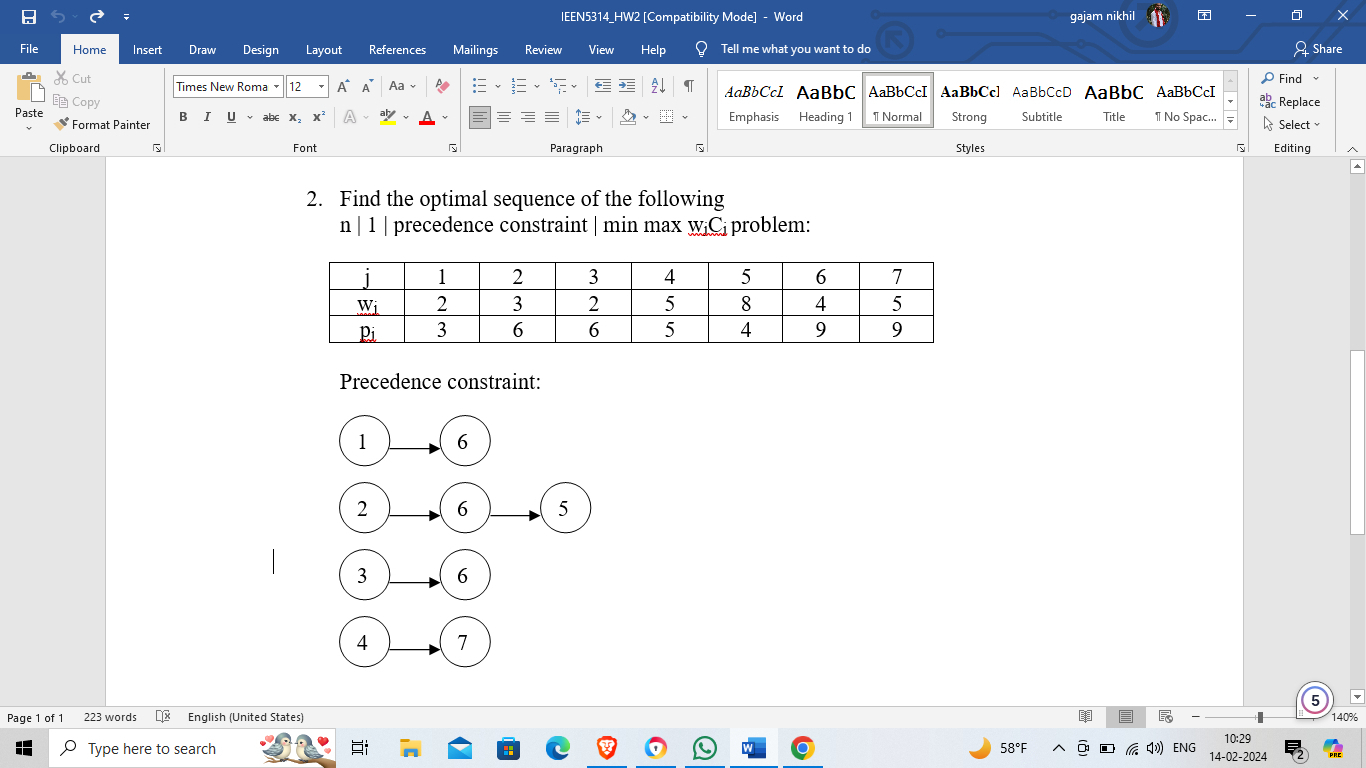Apply strikethrough formatting
This screenshot has height=768, width=1366.
click(270, 117)
